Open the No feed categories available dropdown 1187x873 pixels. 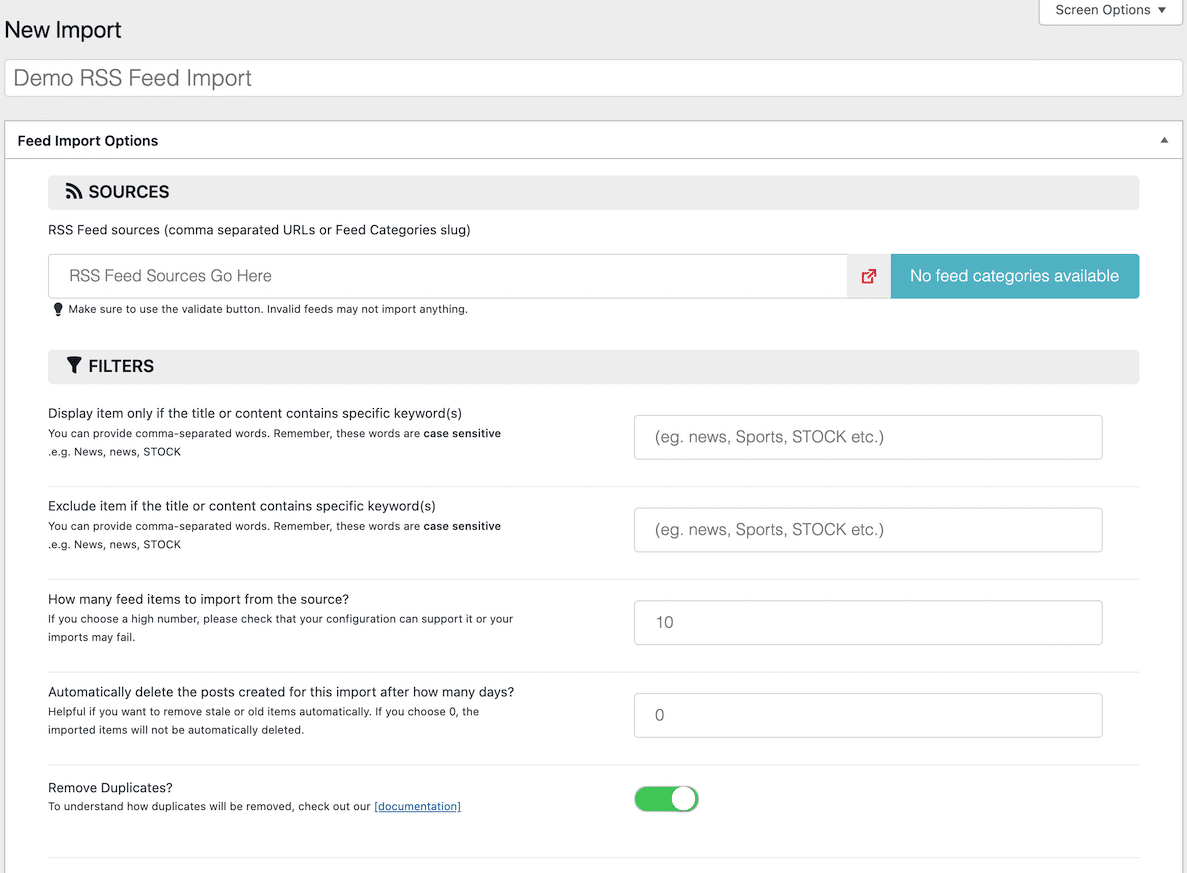[x=1014, y=276]
